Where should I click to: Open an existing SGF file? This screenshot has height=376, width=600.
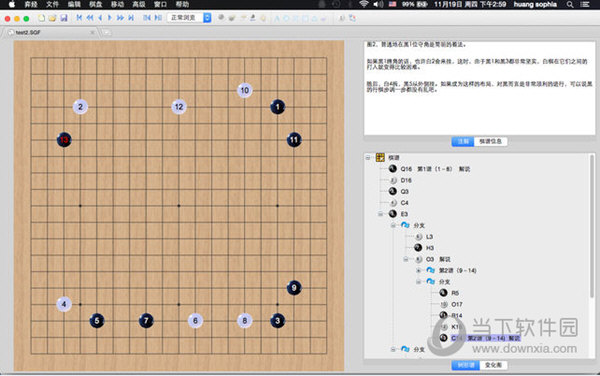pos(52,18)
